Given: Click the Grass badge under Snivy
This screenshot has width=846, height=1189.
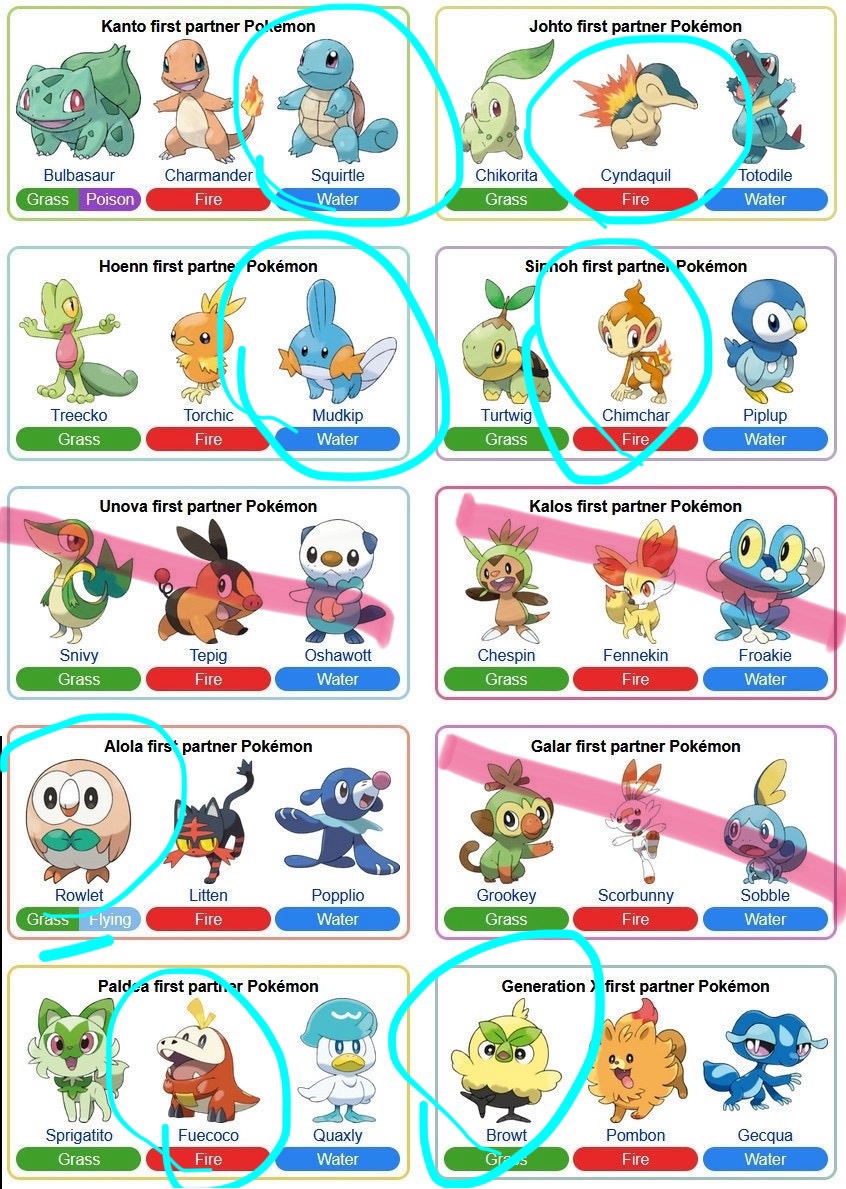Looking at the screenshot, I should [79, 679].
